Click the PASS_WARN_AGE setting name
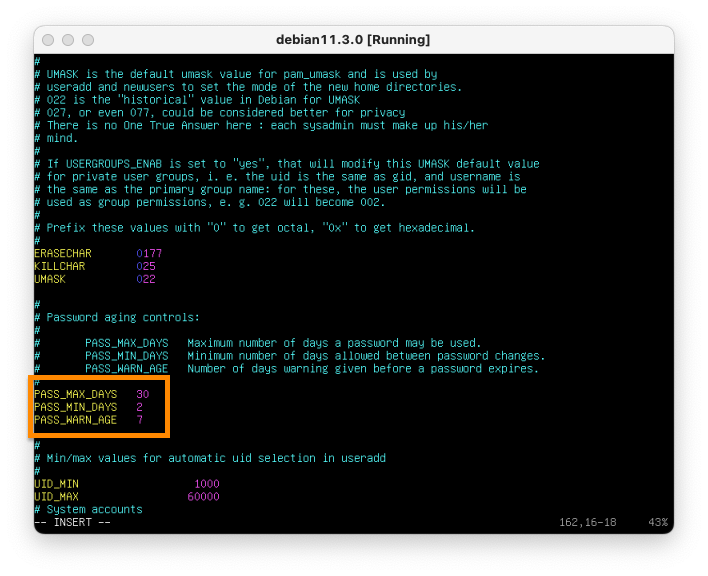The width and height of the screenshot is (708, 576). tap(75, 420)
